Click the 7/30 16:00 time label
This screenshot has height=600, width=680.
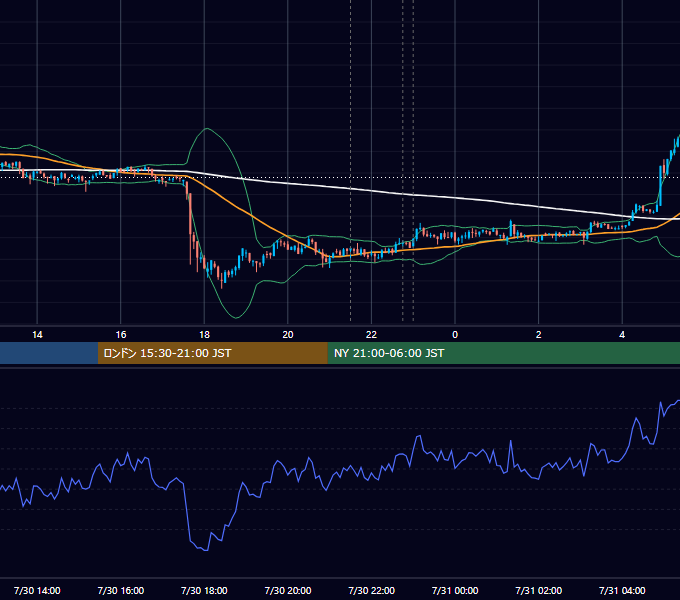(x=121, y=590)
